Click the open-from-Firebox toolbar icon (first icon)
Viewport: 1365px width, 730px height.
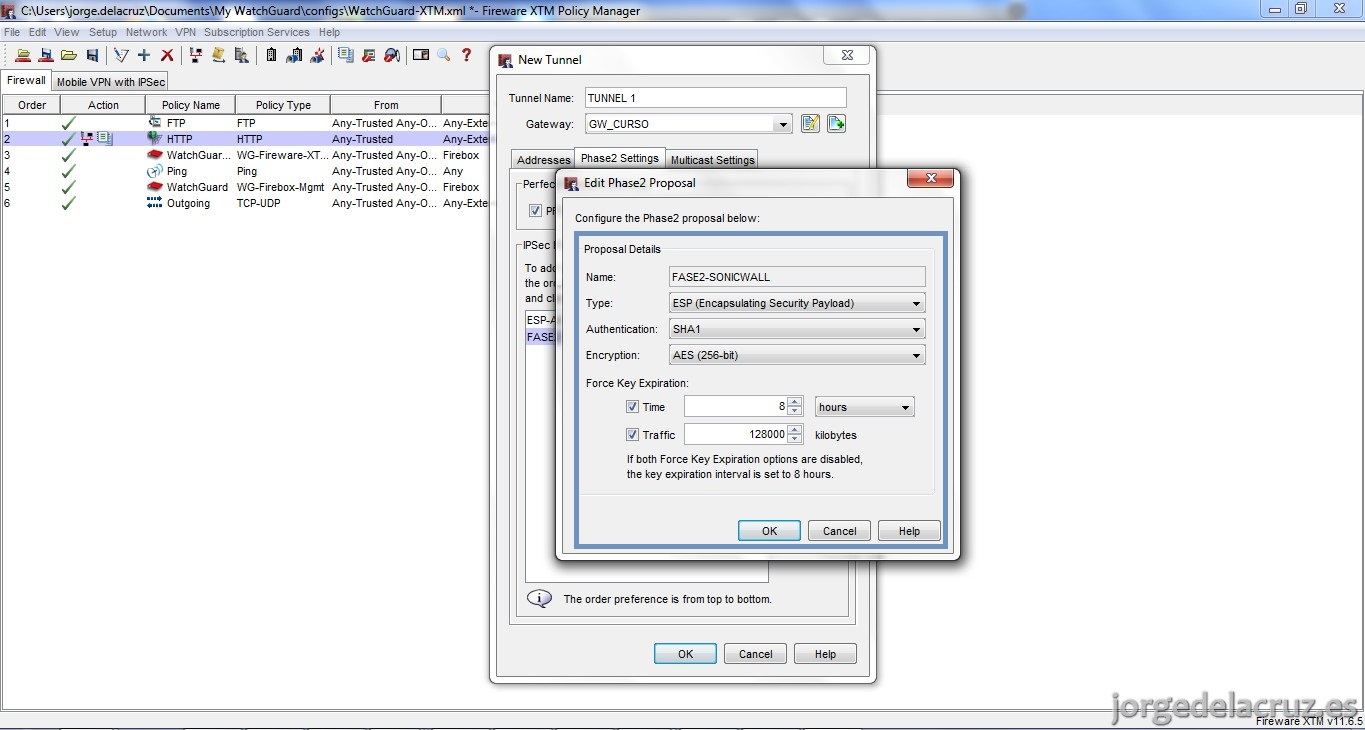22,55
